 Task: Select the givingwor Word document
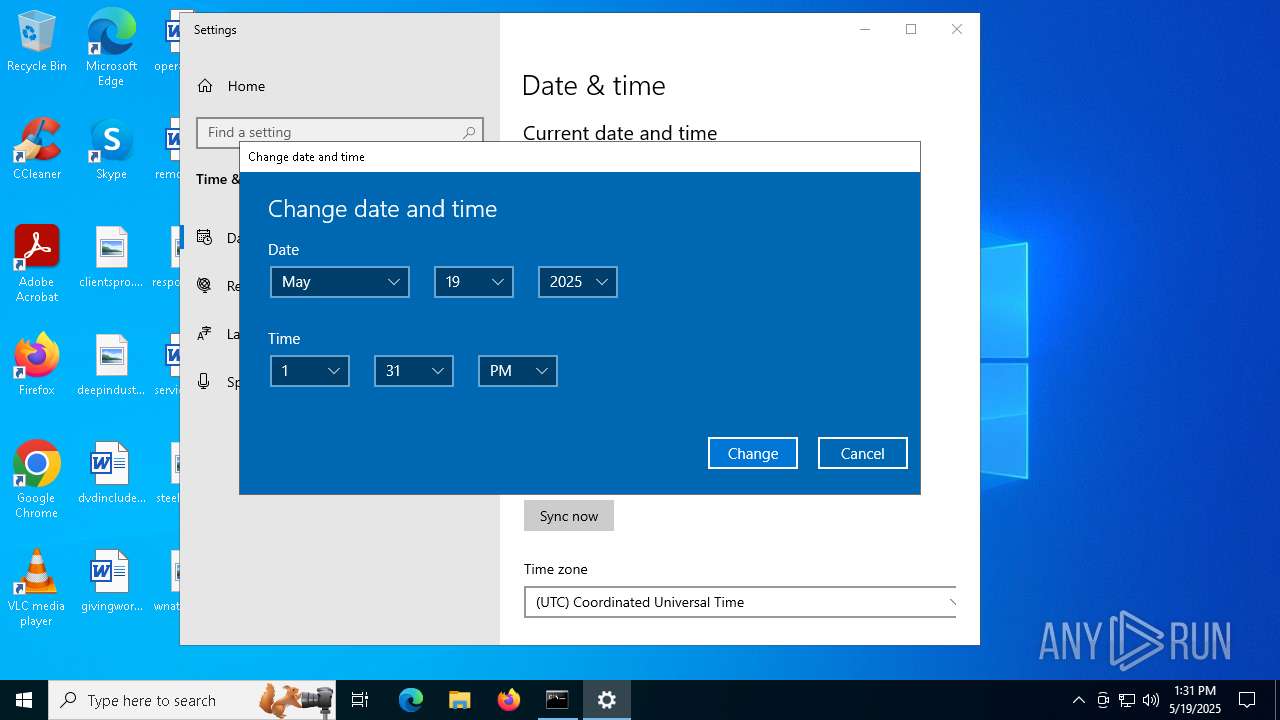tap(111, 581)
